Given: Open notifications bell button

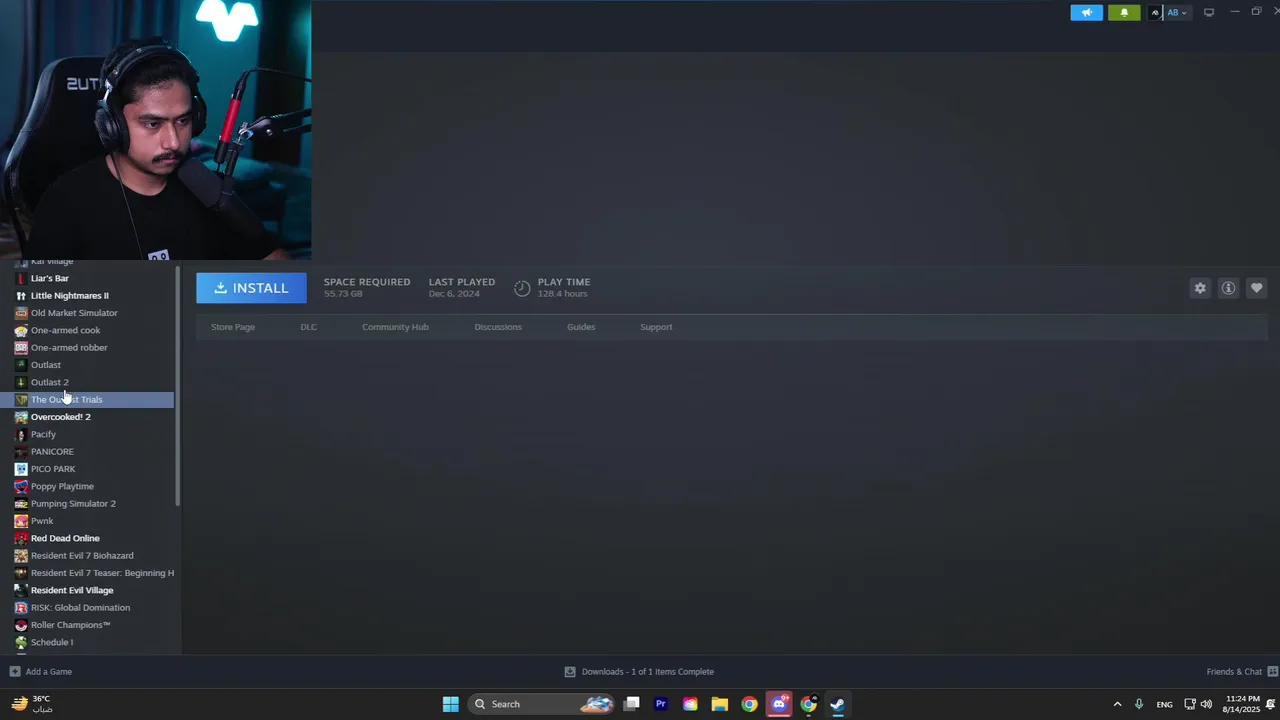Looking at the screenshot, I should click(x=1124, y=12).
